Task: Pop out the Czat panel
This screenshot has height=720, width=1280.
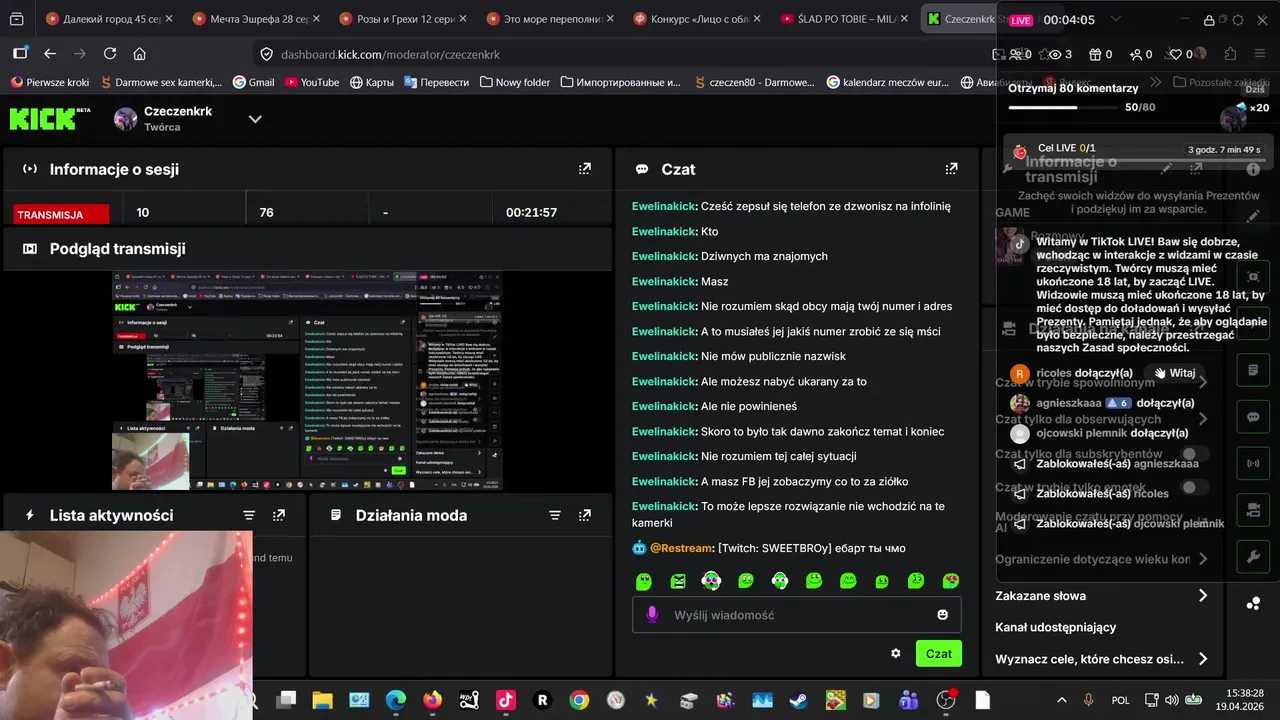Action: [951, 169]
